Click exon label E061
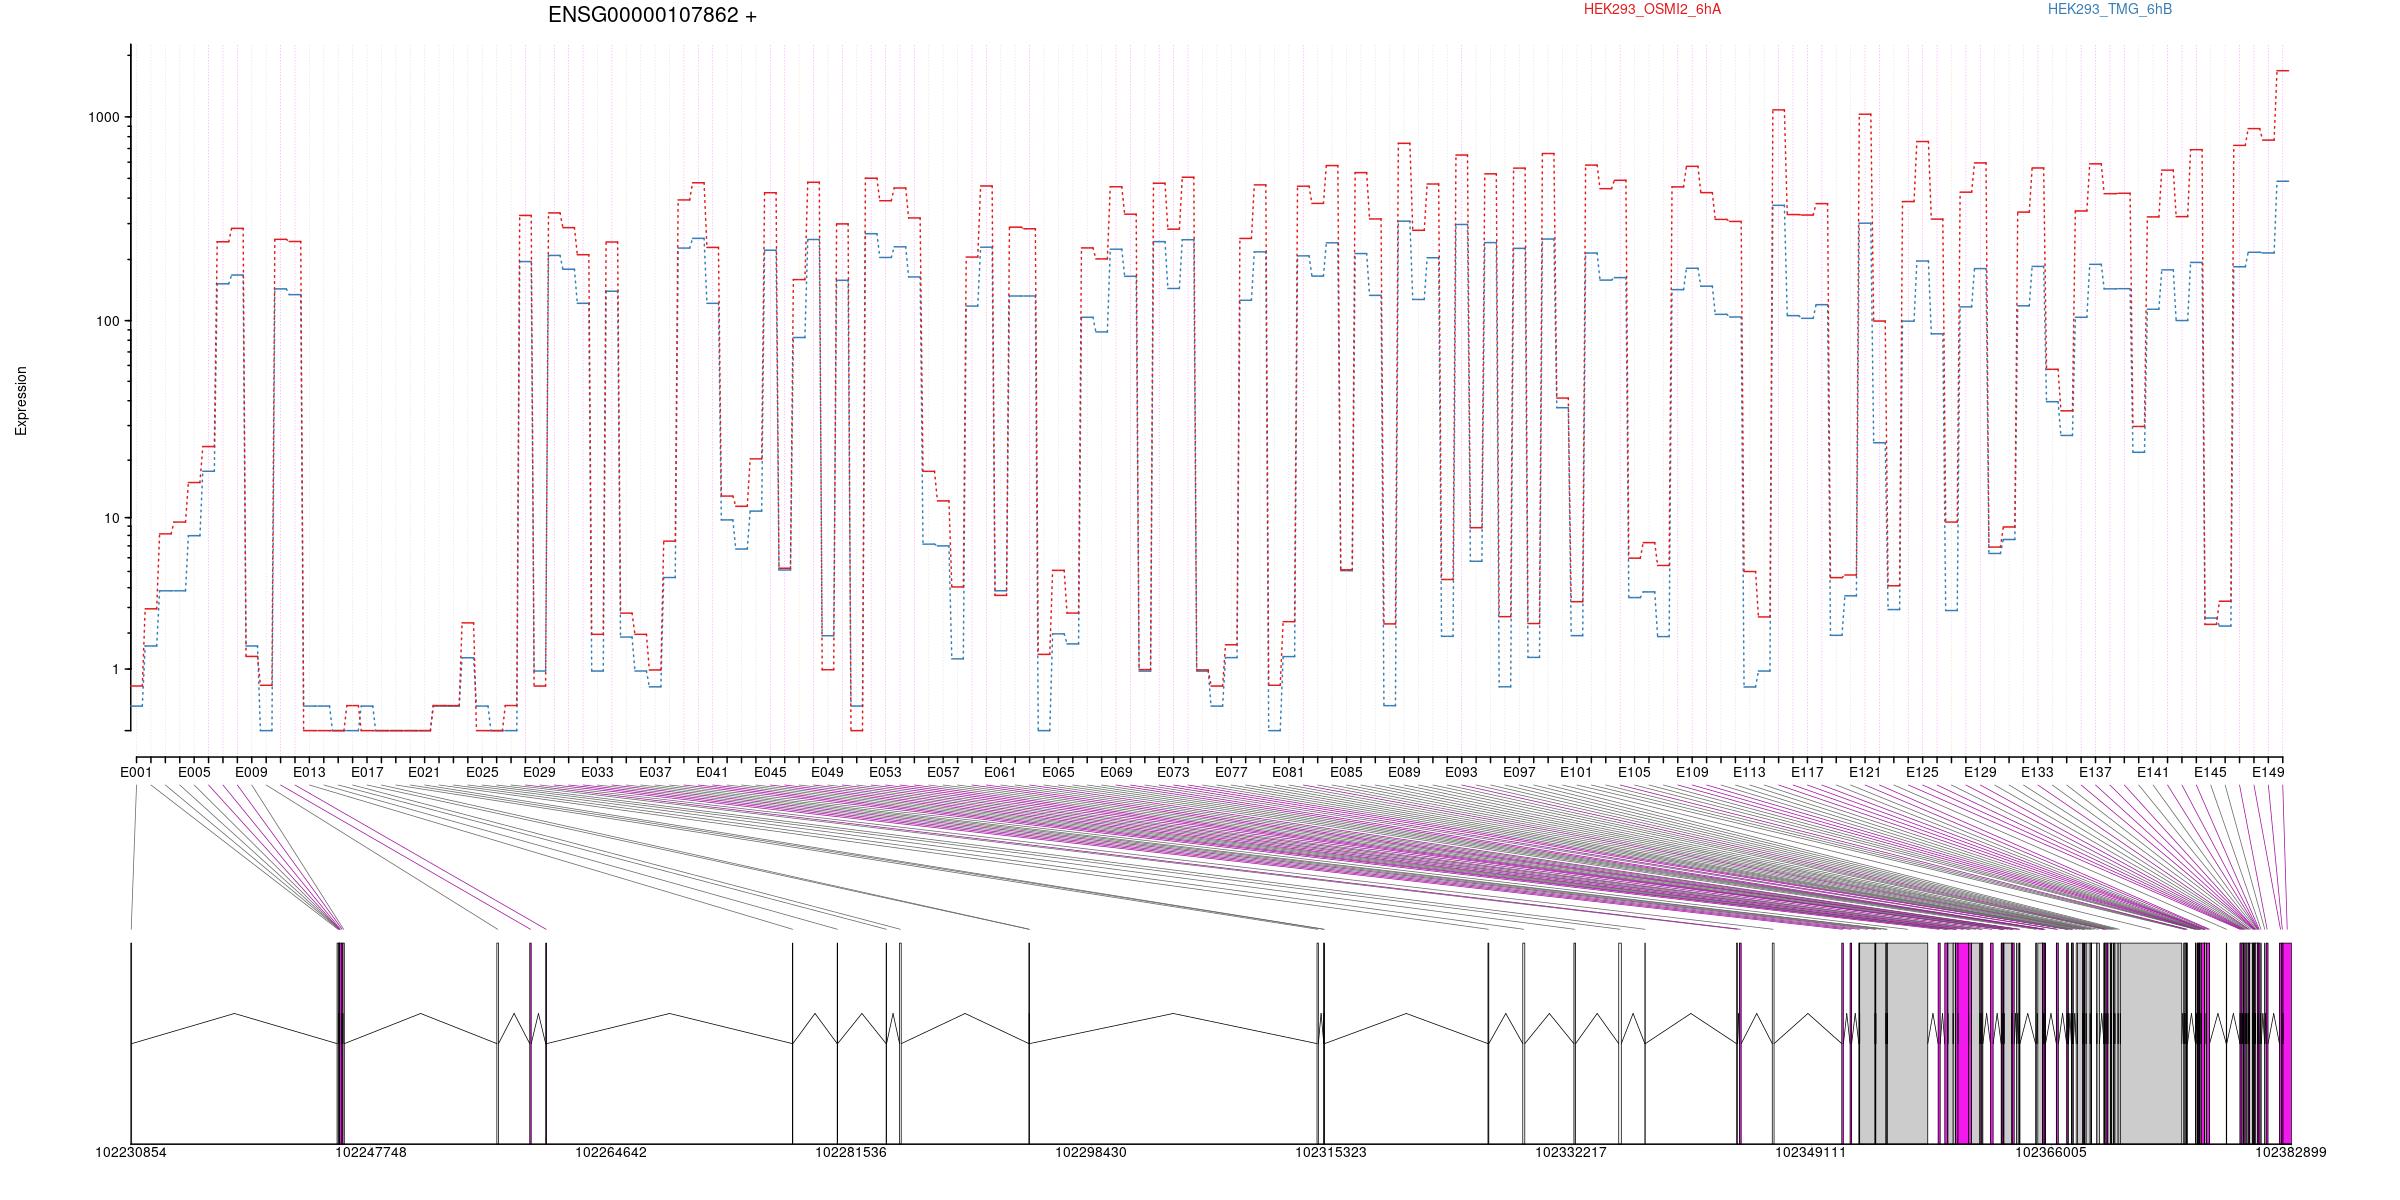The width and height of the screenshot is (2400, 1200). point(1000,773)
